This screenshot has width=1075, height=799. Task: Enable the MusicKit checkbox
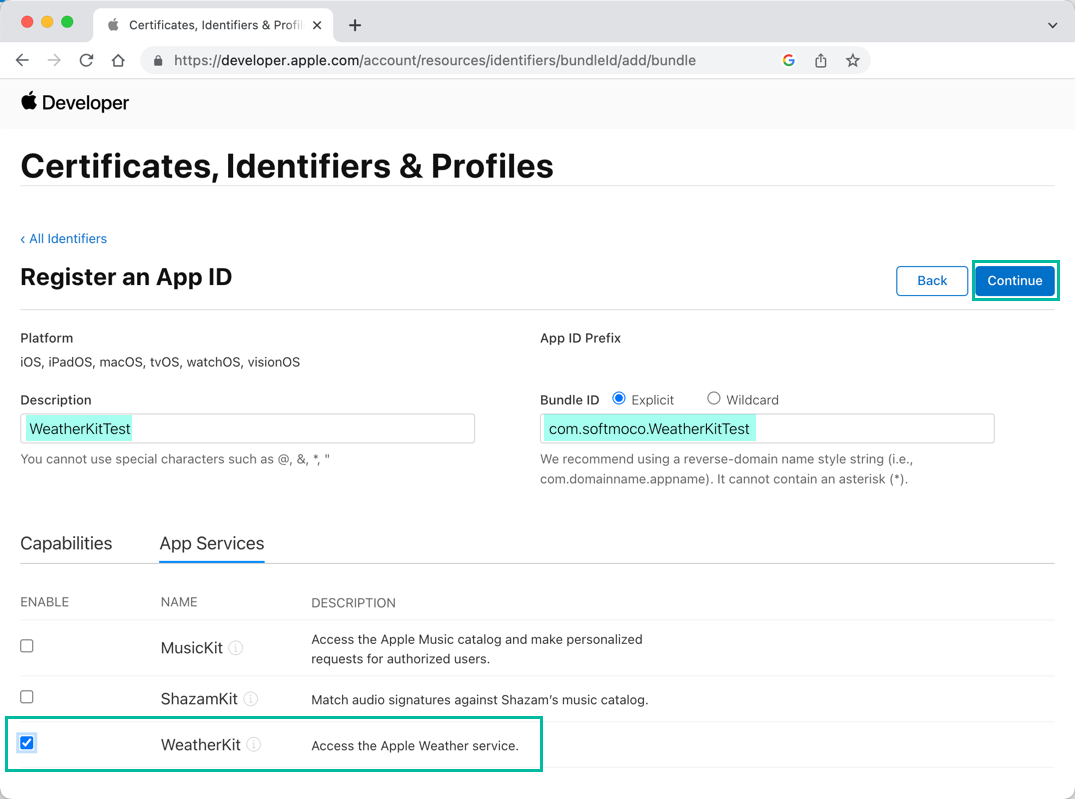click(x=27, y=646)
